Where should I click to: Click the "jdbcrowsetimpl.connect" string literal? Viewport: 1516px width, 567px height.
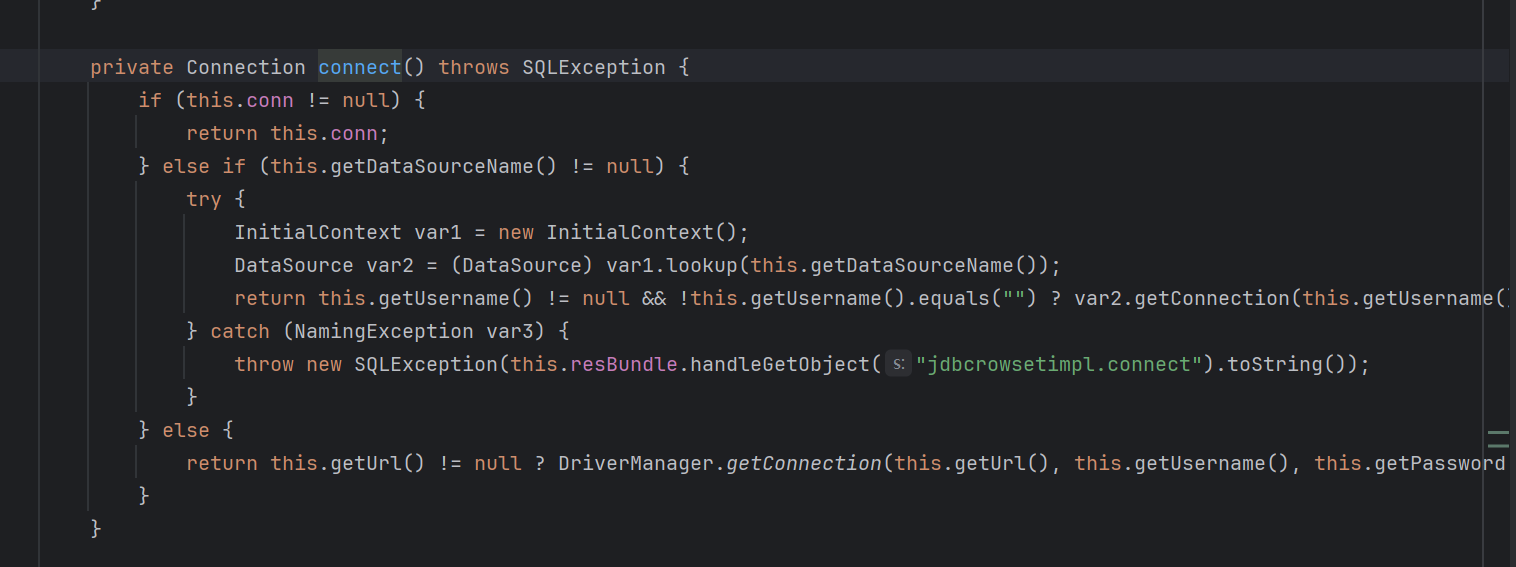coord(1059,364)
